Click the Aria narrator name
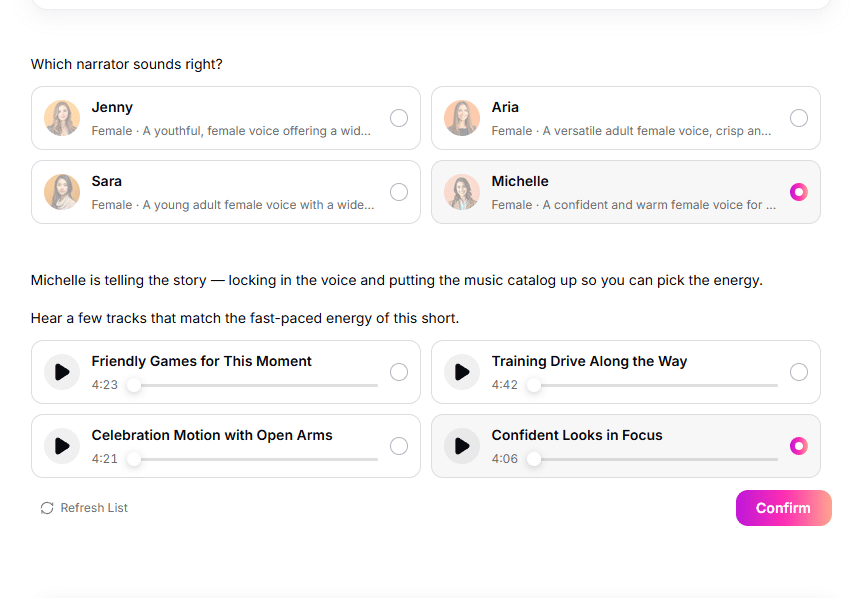The height and width of the screenshot is (598, 856). (505, 108)
